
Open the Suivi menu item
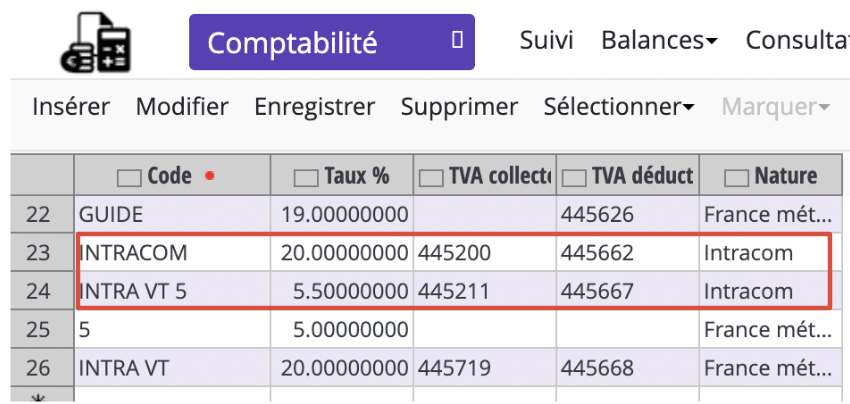546,41
